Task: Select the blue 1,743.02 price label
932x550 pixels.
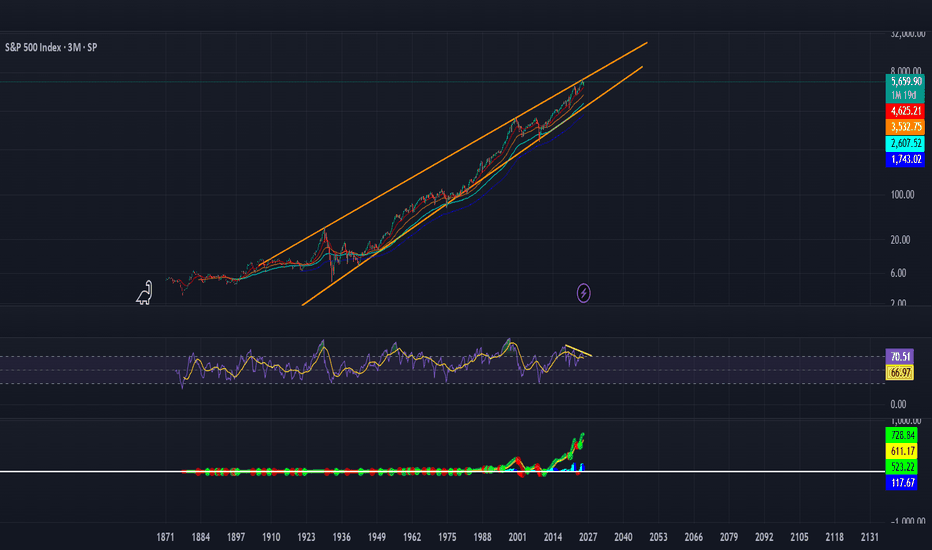Action: 905,159
